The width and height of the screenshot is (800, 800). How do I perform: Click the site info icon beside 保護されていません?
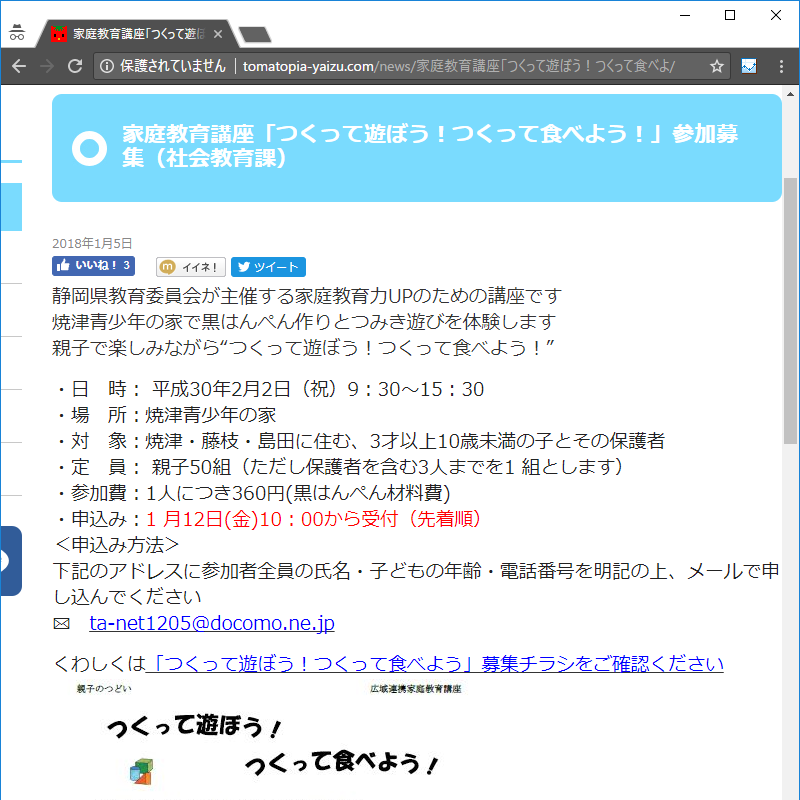[107, 66]
